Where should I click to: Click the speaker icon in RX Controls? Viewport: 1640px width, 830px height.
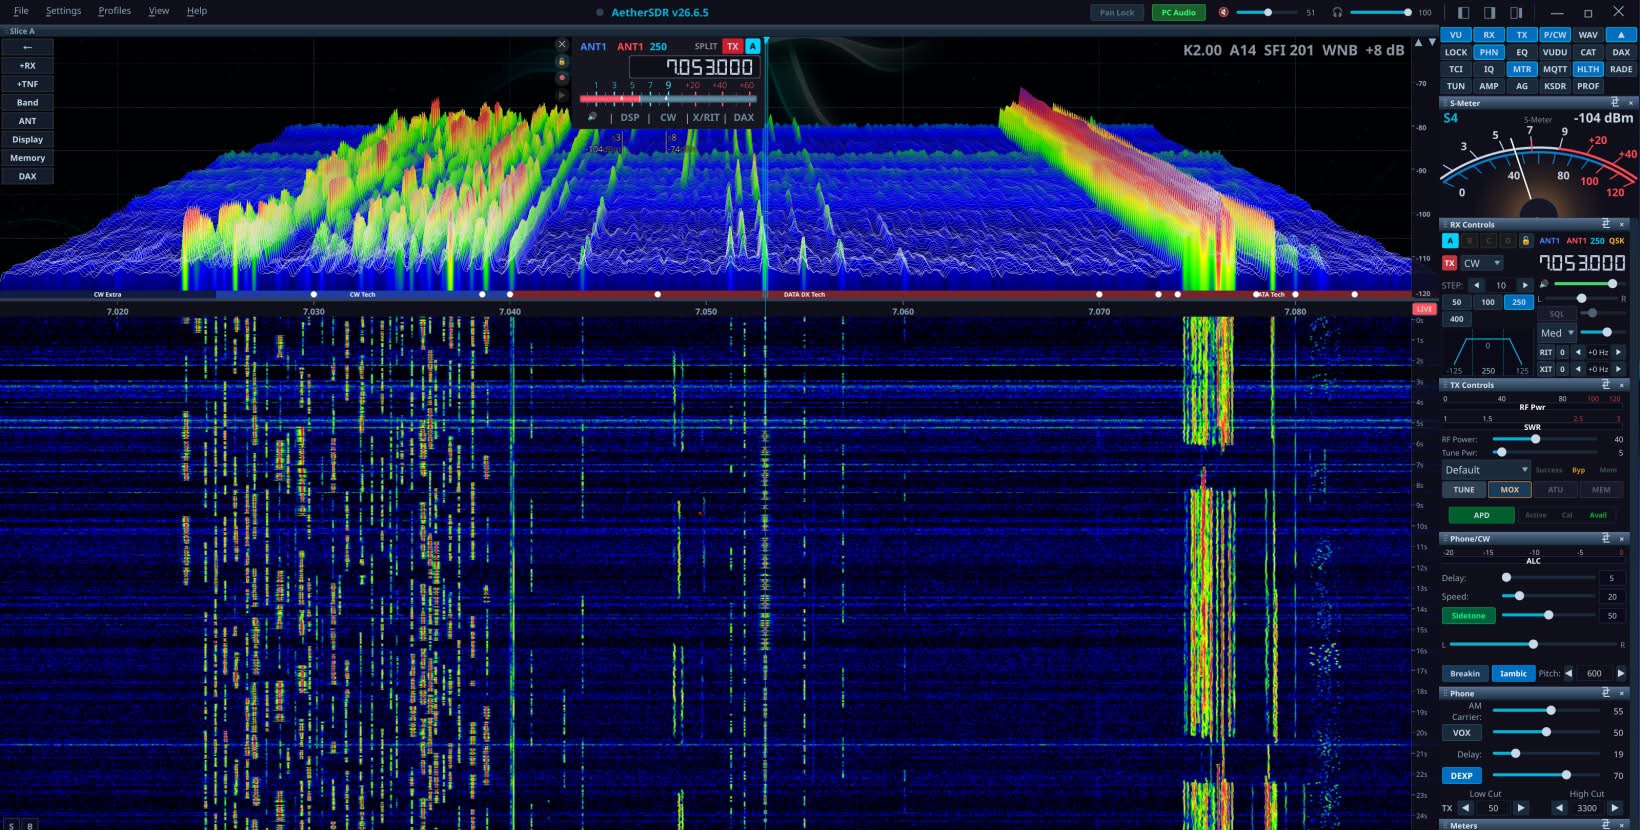point(1544,284)
